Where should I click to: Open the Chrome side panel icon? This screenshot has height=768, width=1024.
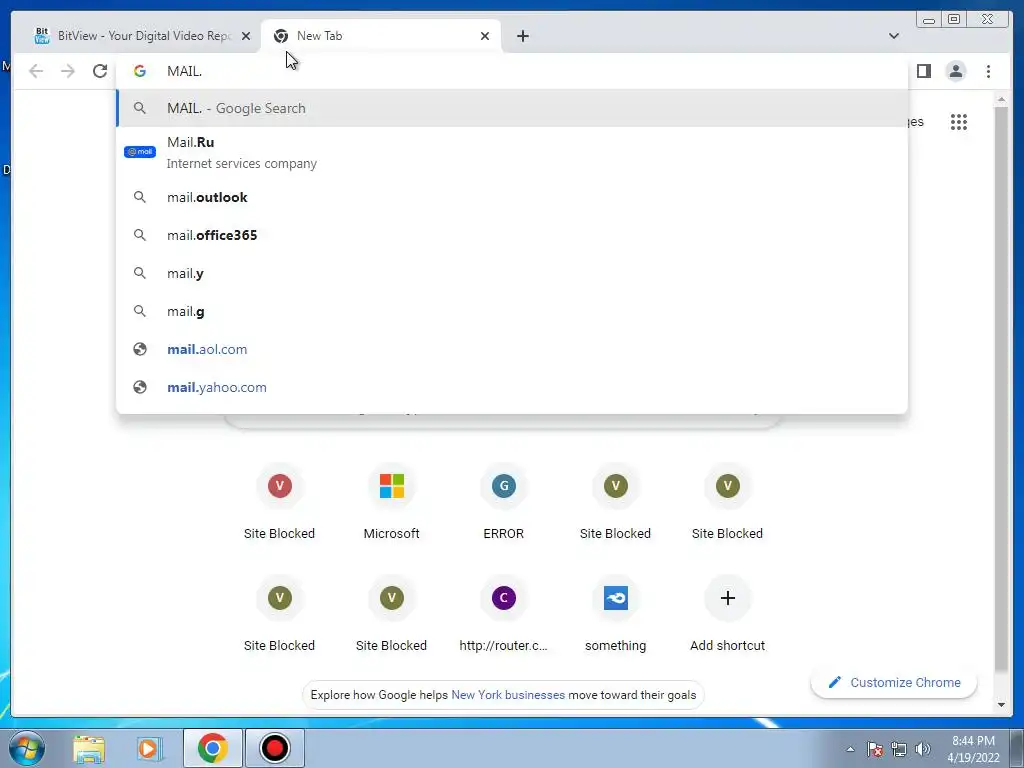point(923,71)
